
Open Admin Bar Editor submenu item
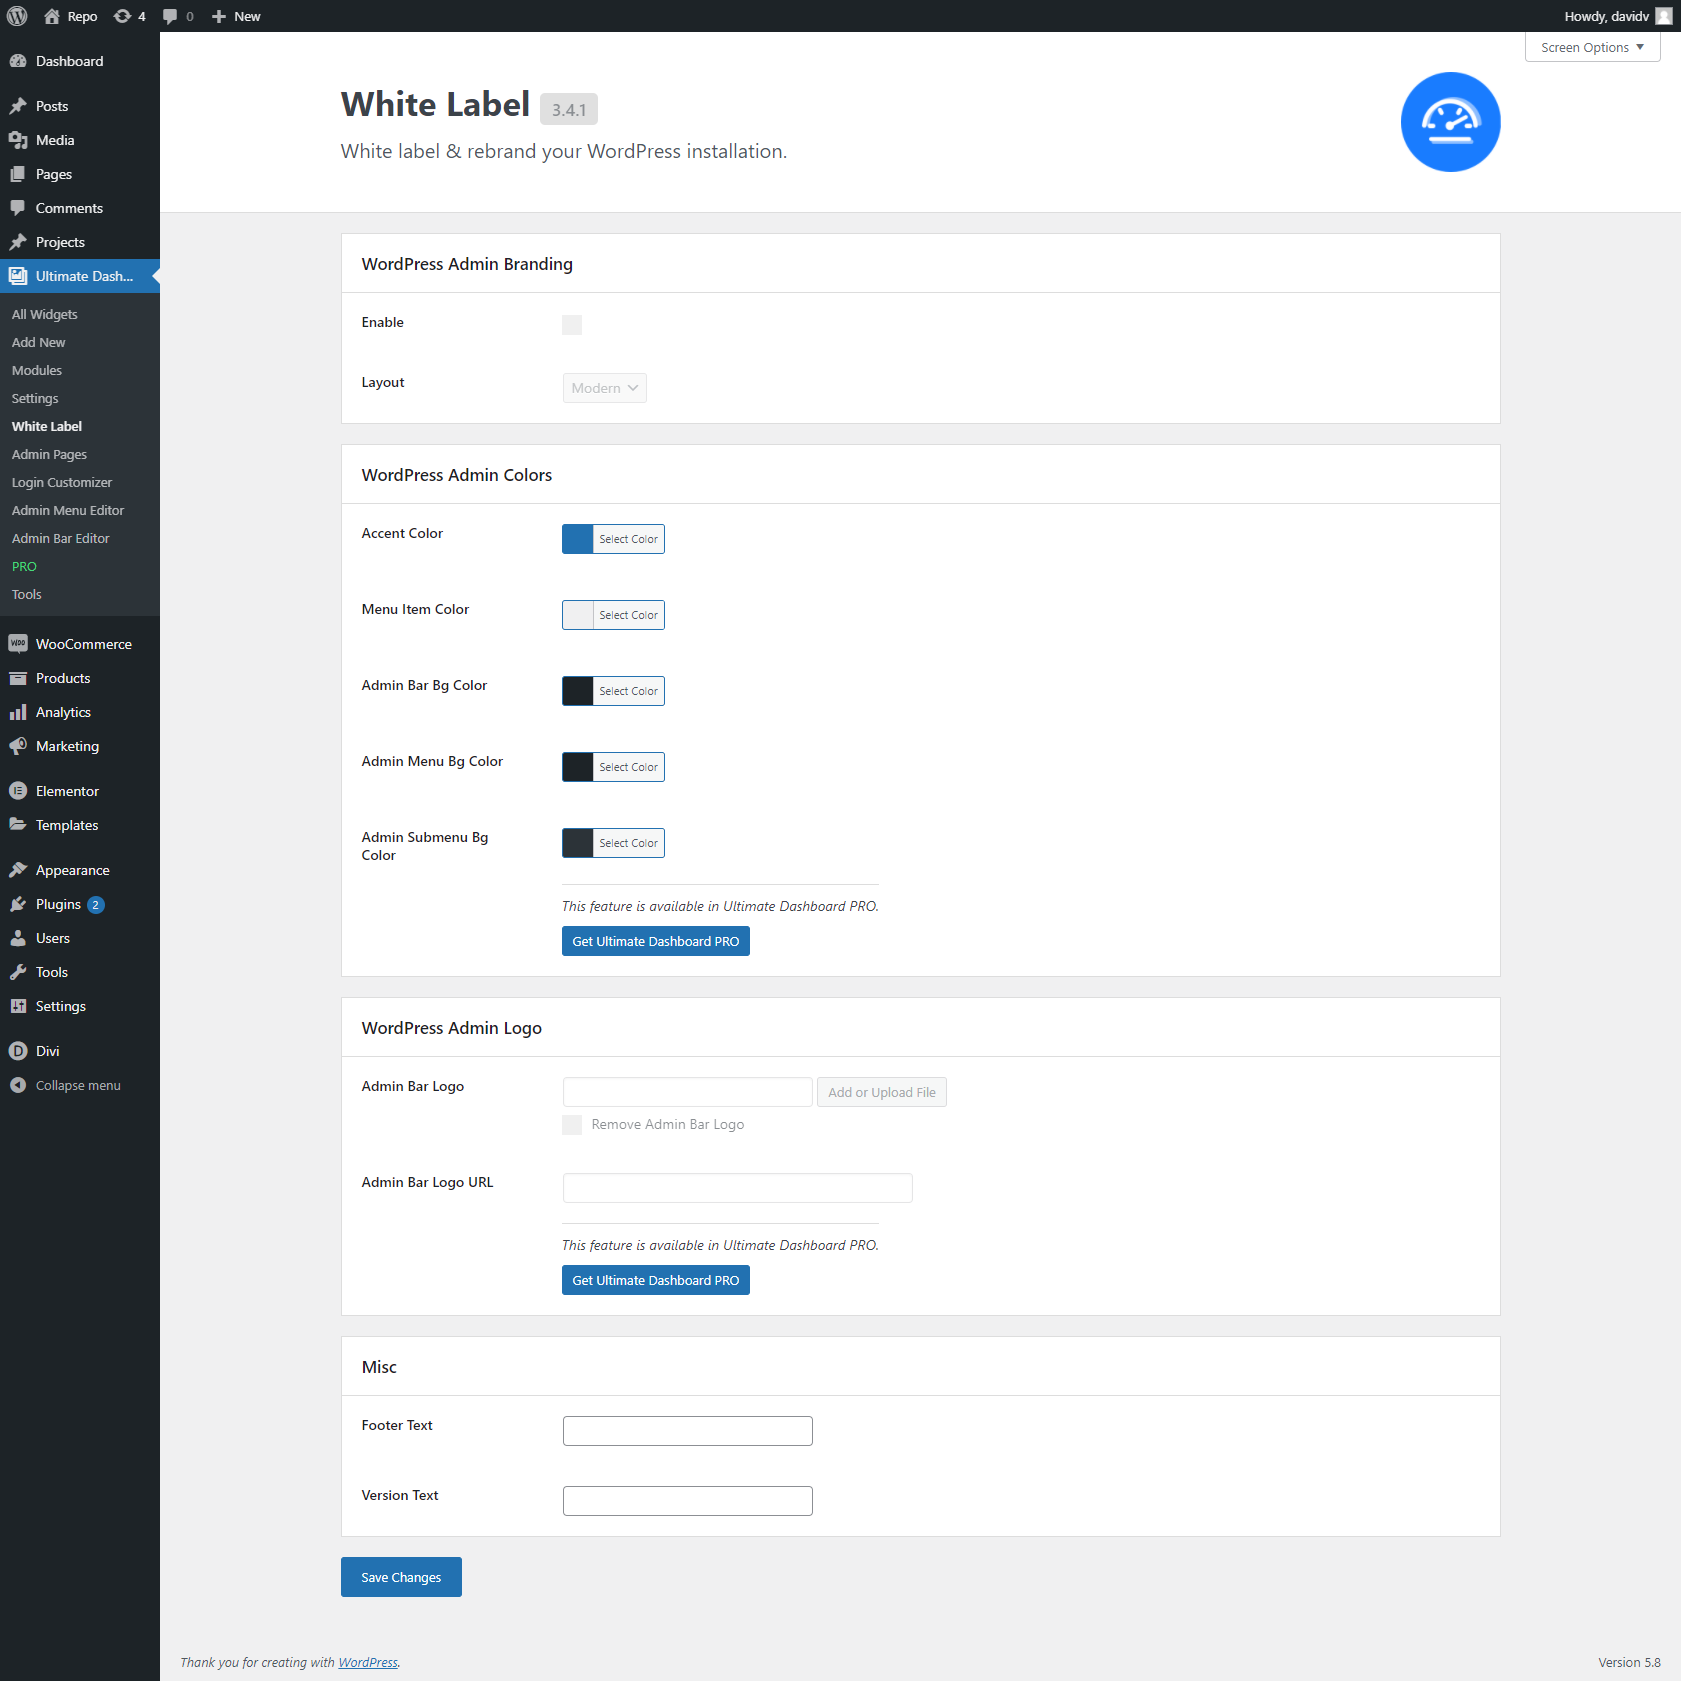(x=61, y=538)
